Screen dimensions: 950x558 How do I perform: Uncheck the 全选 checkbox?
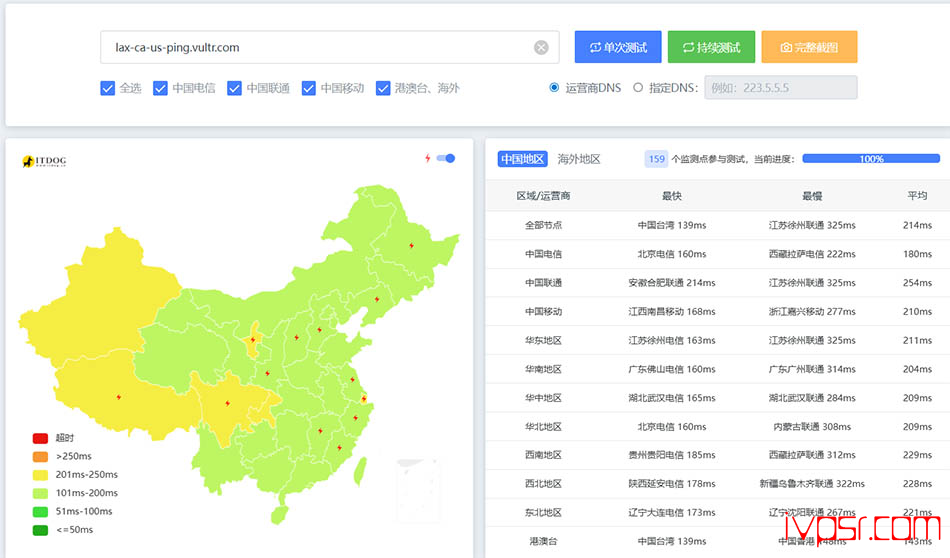[x=108, y=88]
